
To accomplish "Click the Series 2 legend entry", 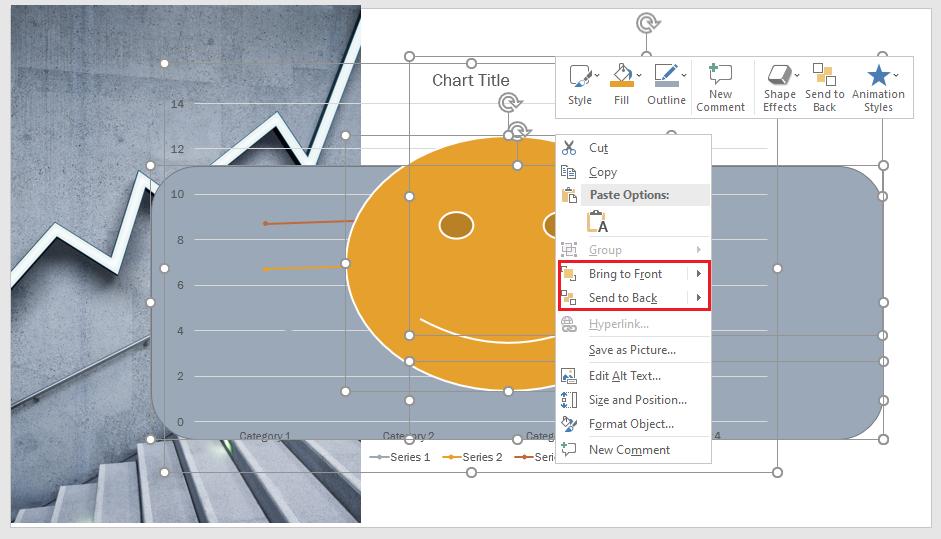I will click(x=472, y=457).
